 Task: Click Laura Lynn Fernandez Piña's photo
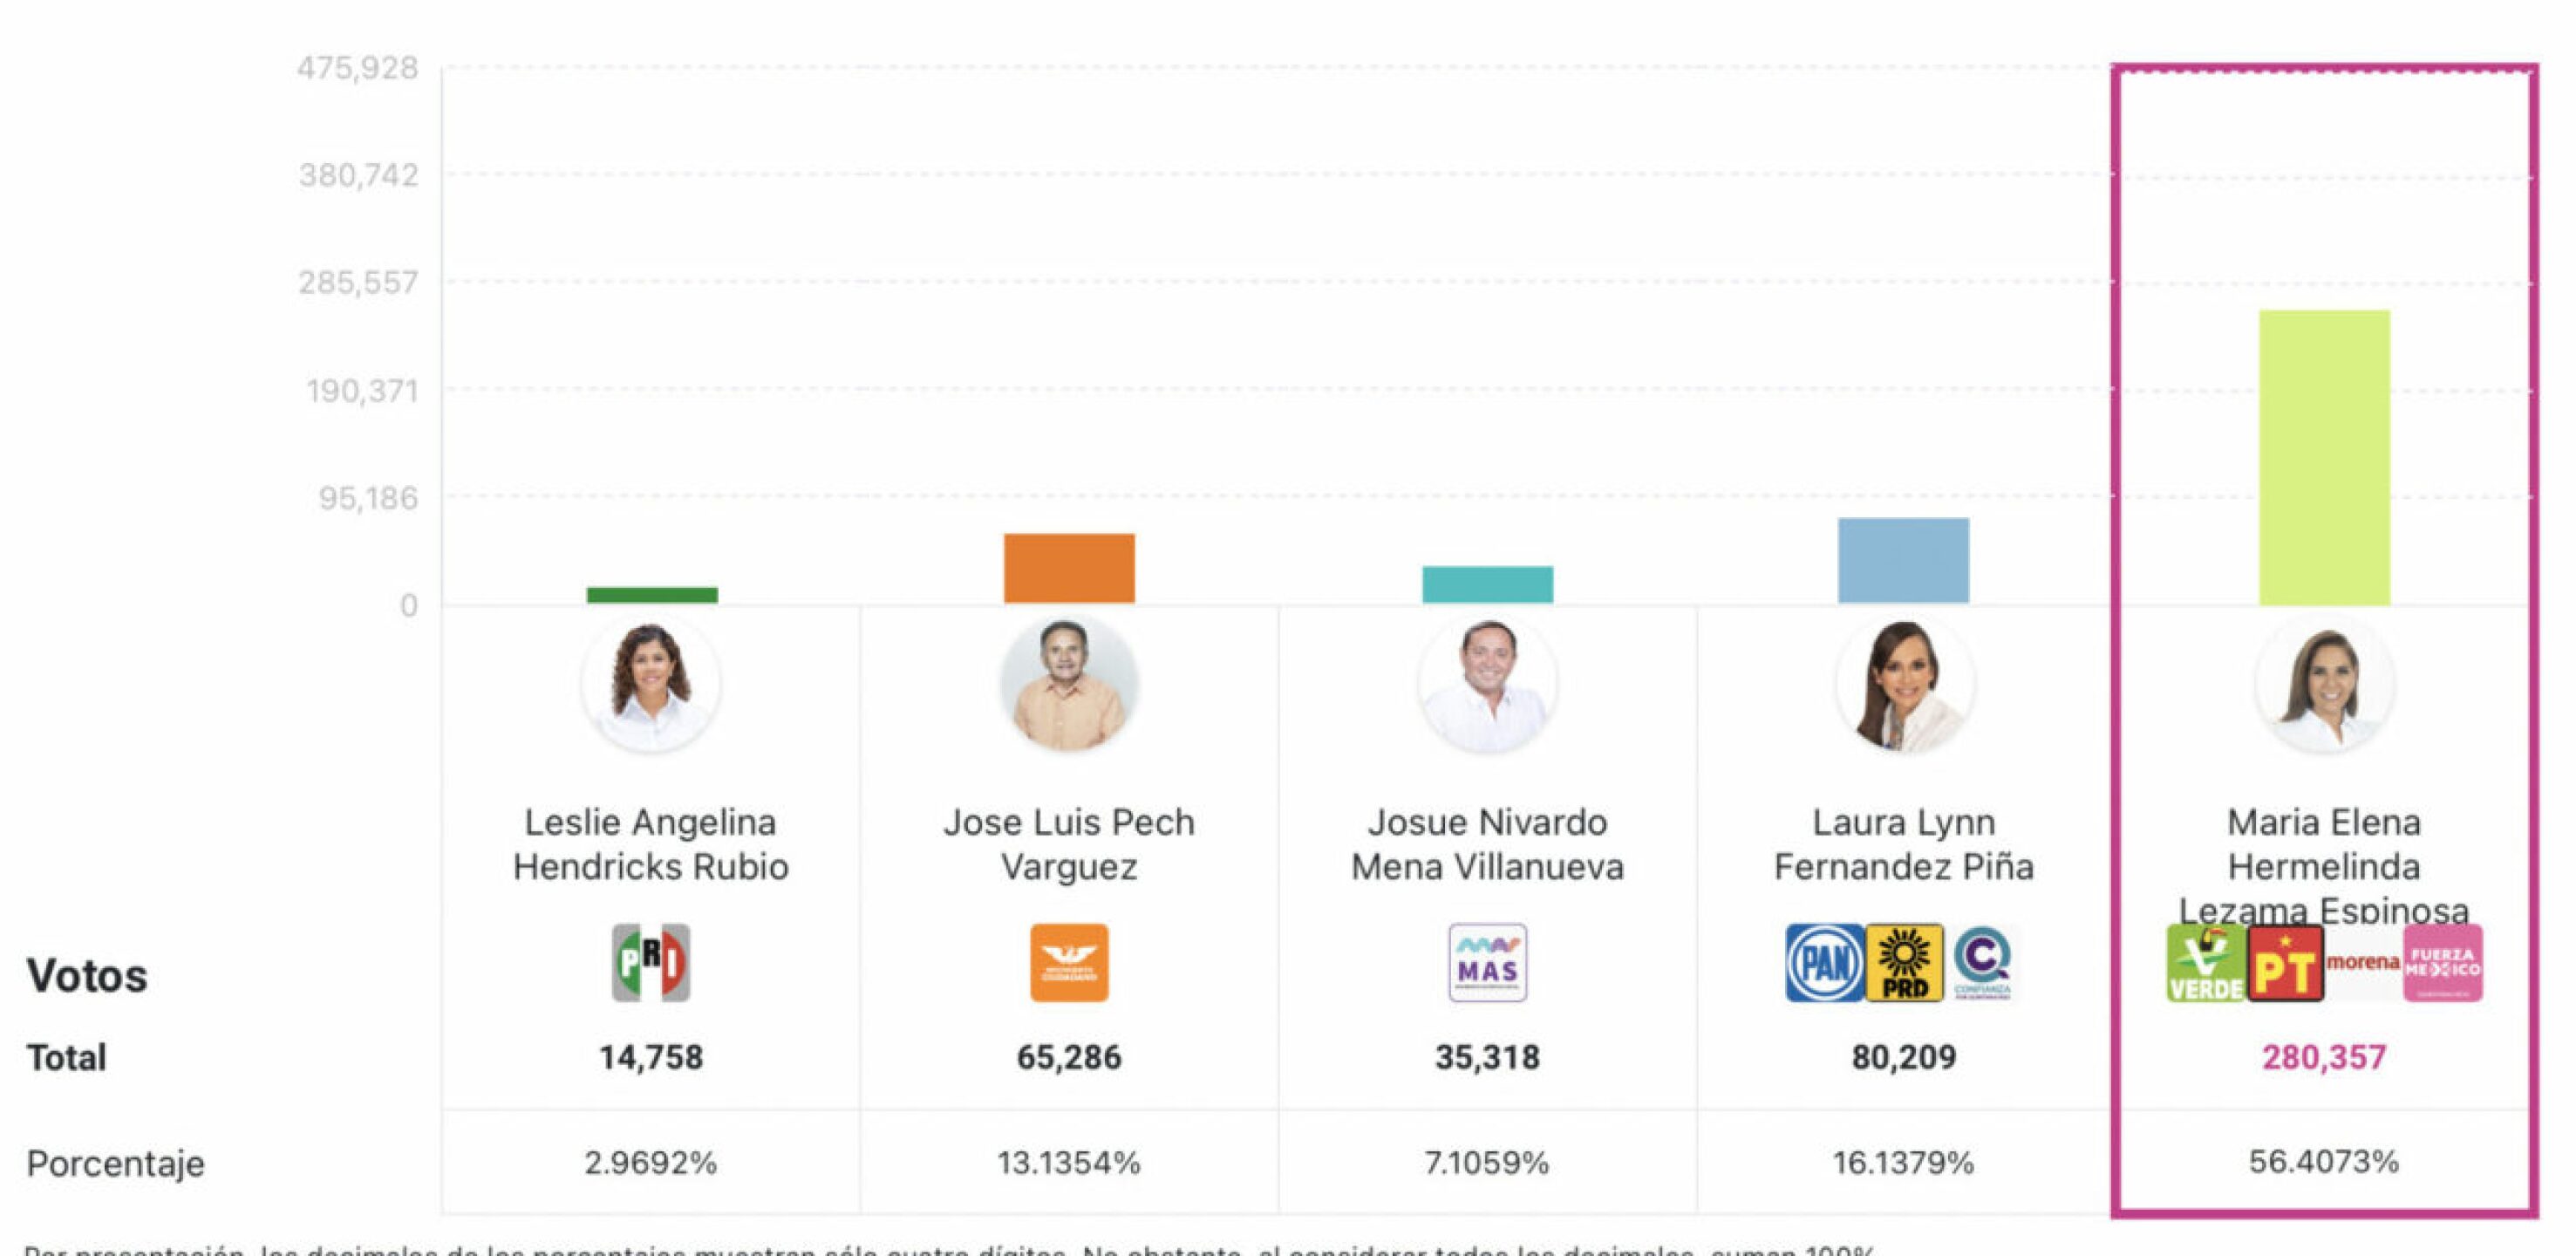(x=1904, y=685)
